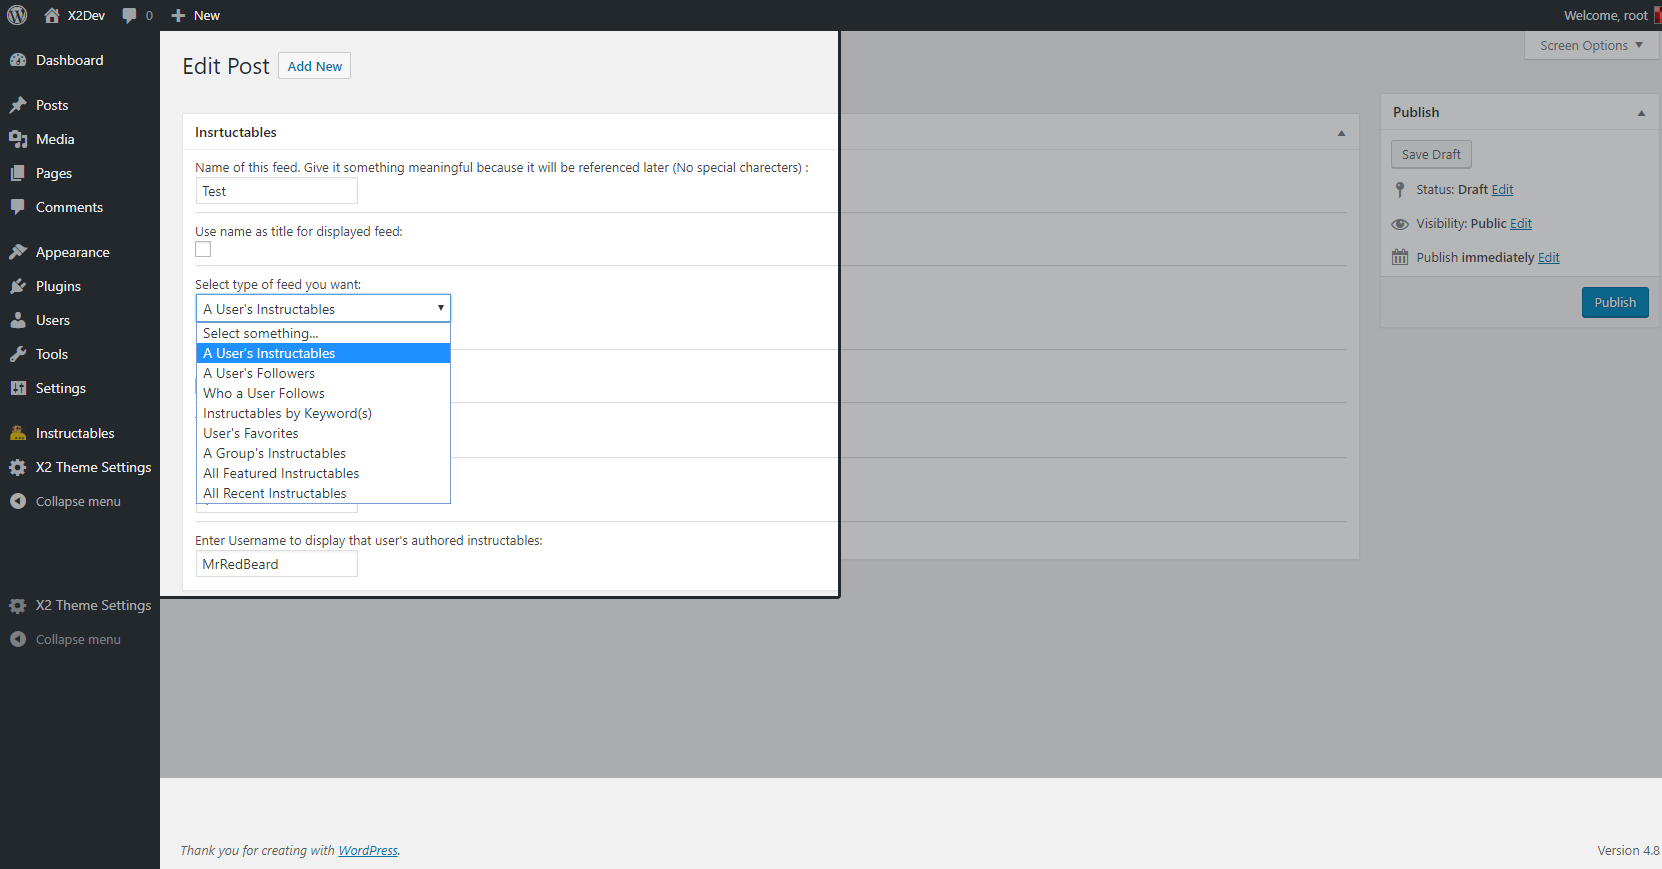The height and width of the screenshot is (869, 1662).
Task: Click the Pages sidebar icon
Action: point(18,173)
